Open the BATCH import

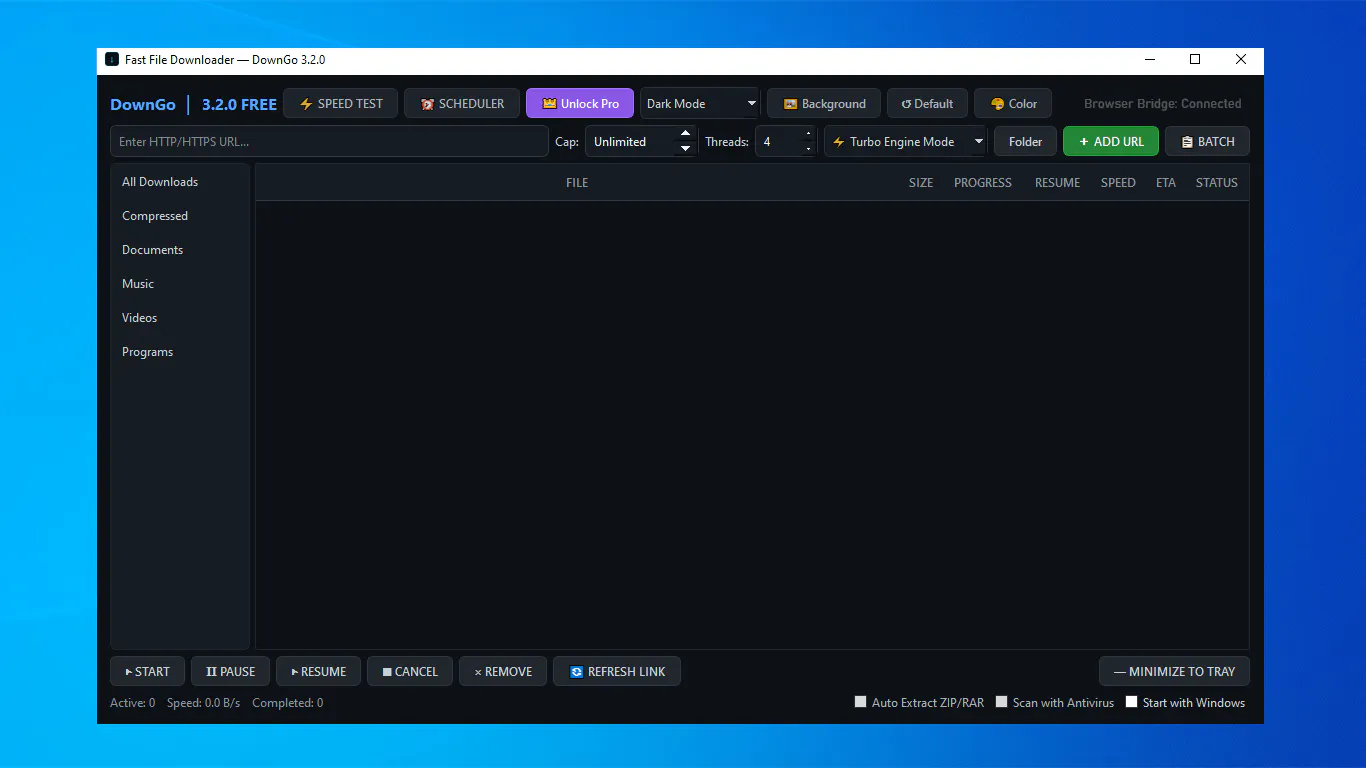pos(1207,142)
